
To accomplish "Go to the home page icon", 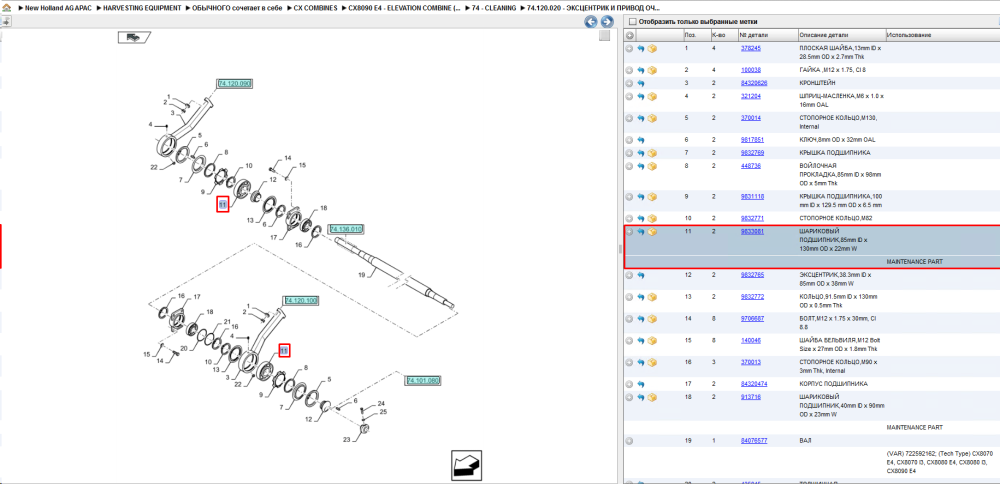I will [6, 8].
